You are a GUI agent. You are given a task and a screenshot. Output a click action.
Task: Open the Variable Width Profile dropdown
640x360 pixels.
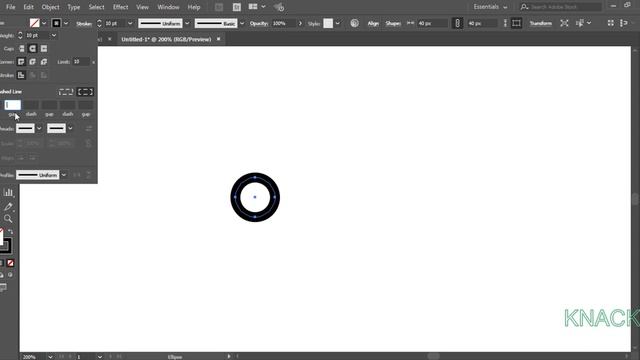point(187,23)
